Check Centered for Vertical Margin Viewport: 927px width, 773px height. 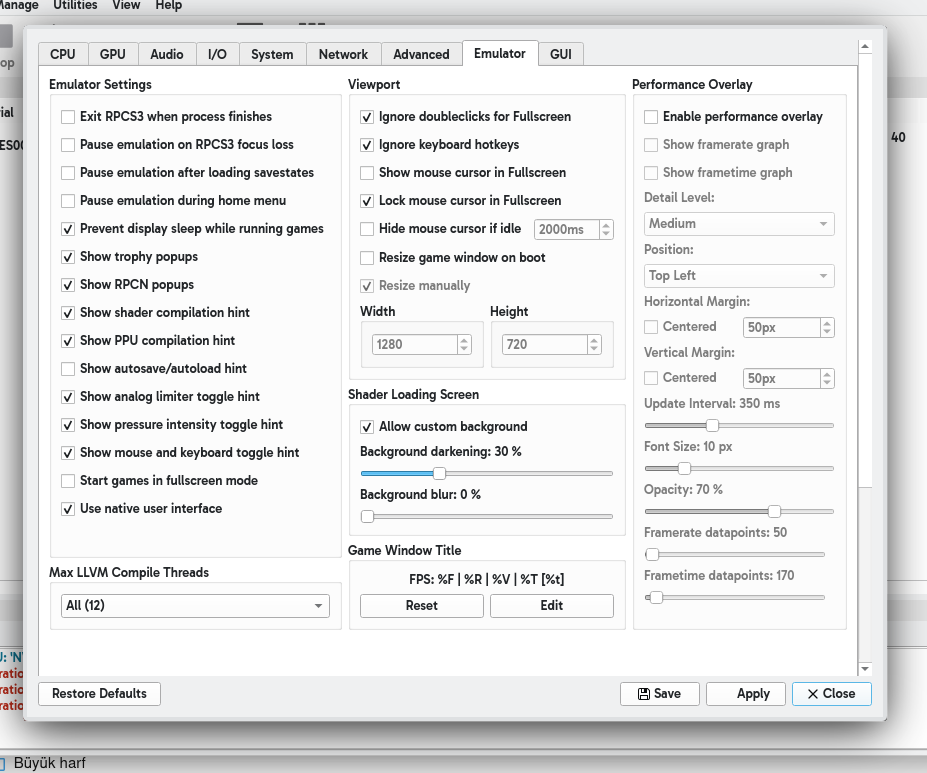pyautogui.click(x=651, y=378)
